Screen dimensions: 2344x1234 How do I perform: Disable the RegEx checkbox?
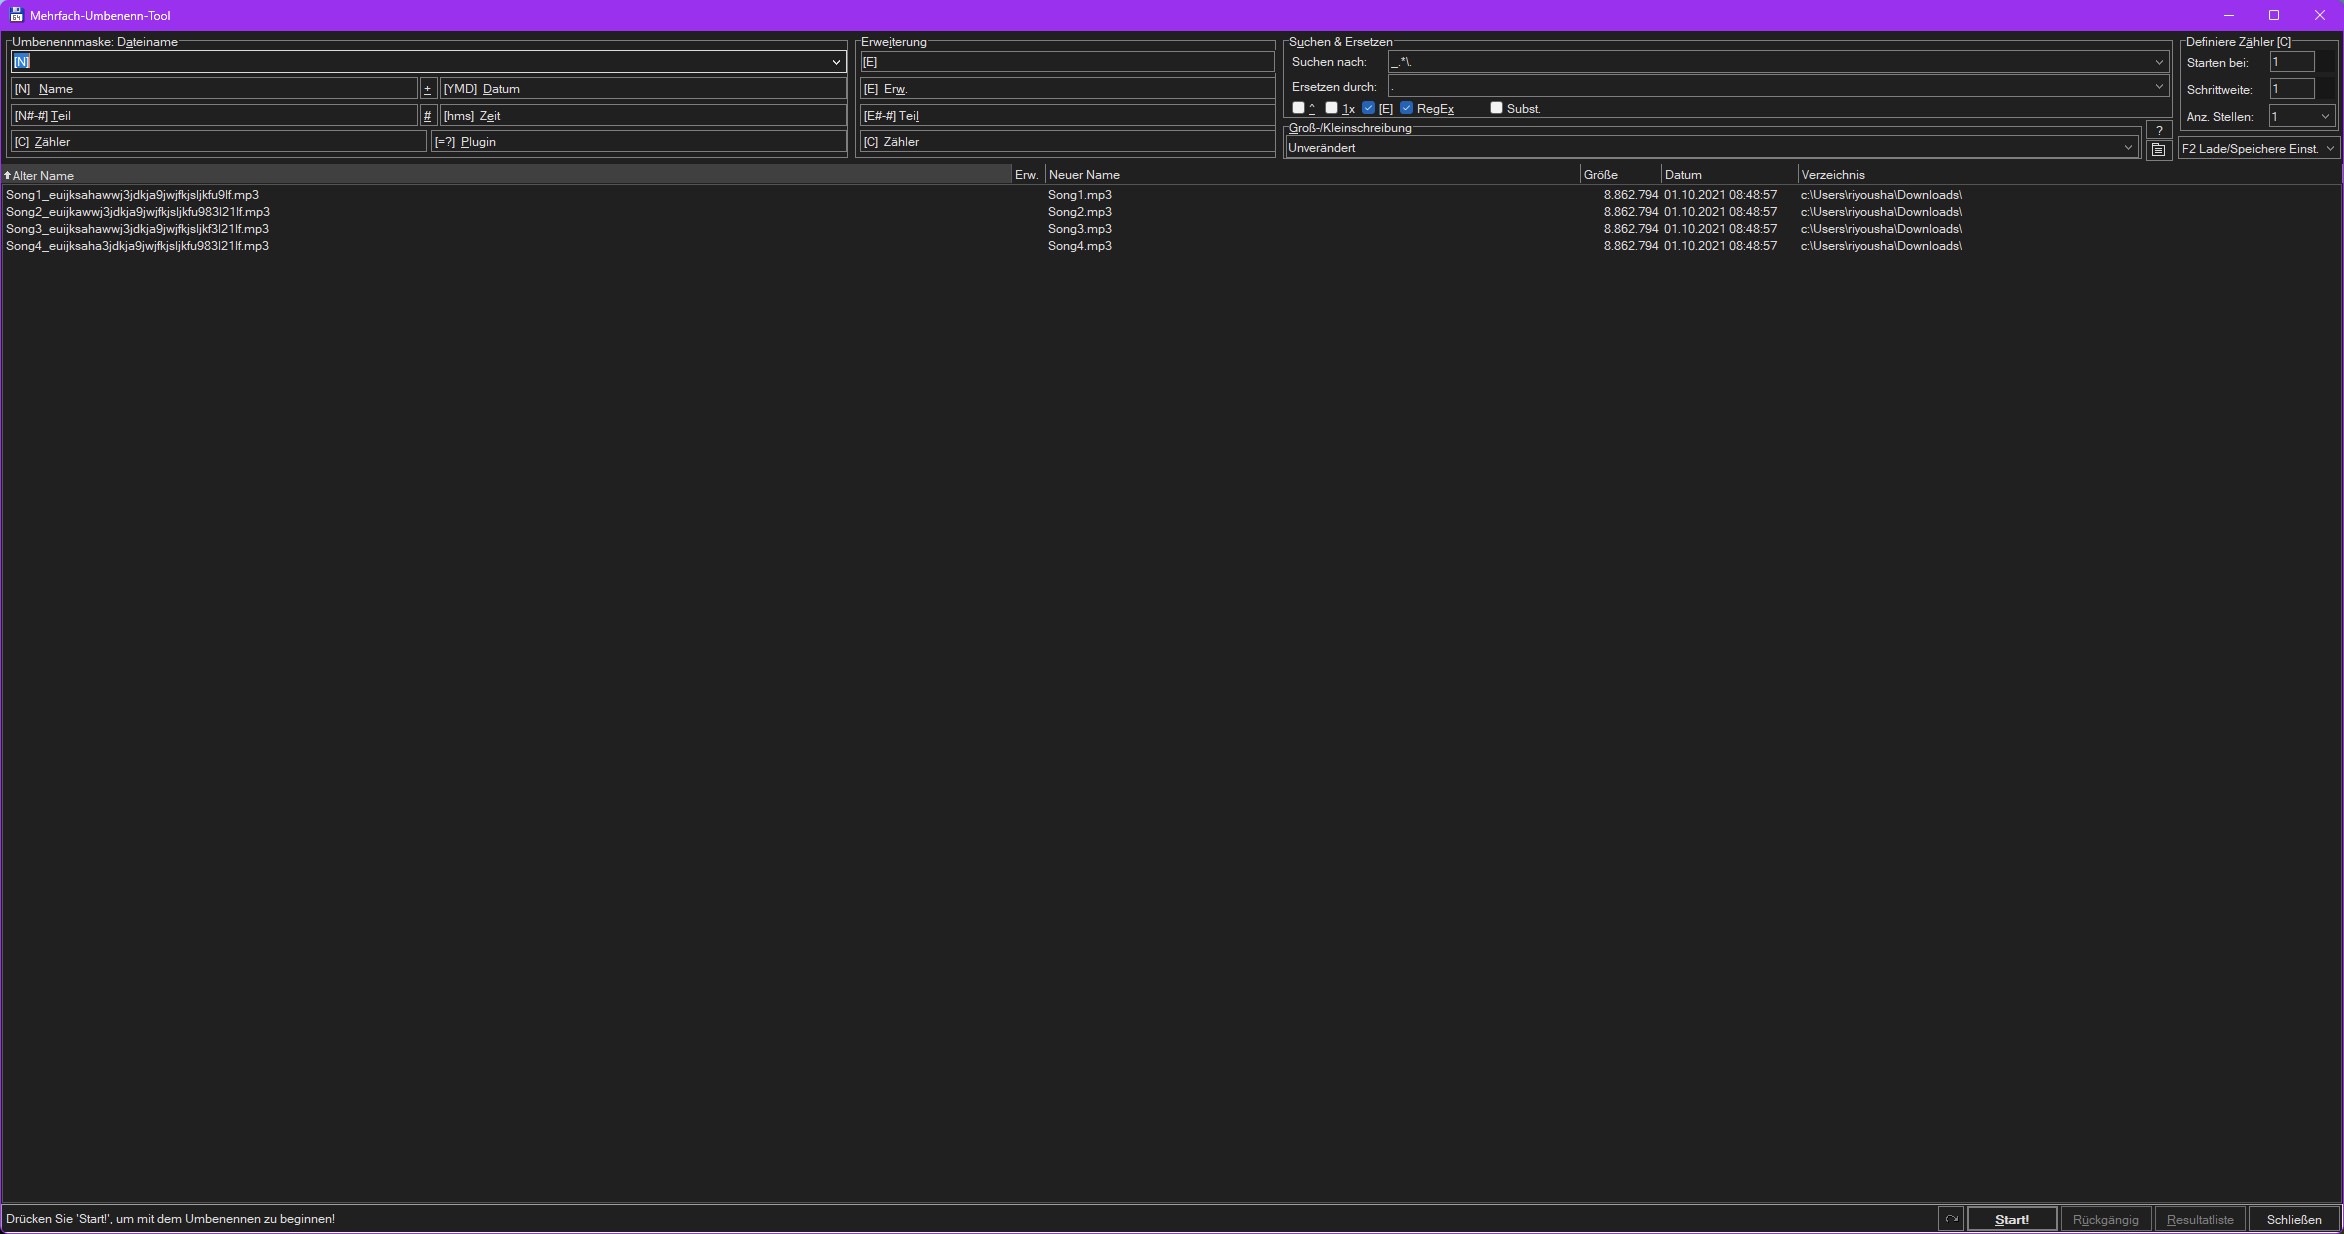point(1406,108)
